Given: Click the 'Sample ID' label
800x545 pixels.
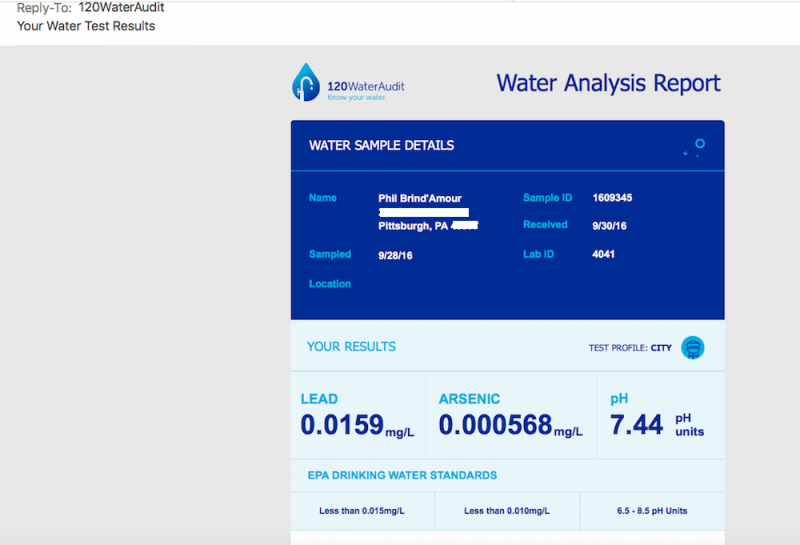Looking at the screenshot, I should pyautogui.click(x=547, y=198).
